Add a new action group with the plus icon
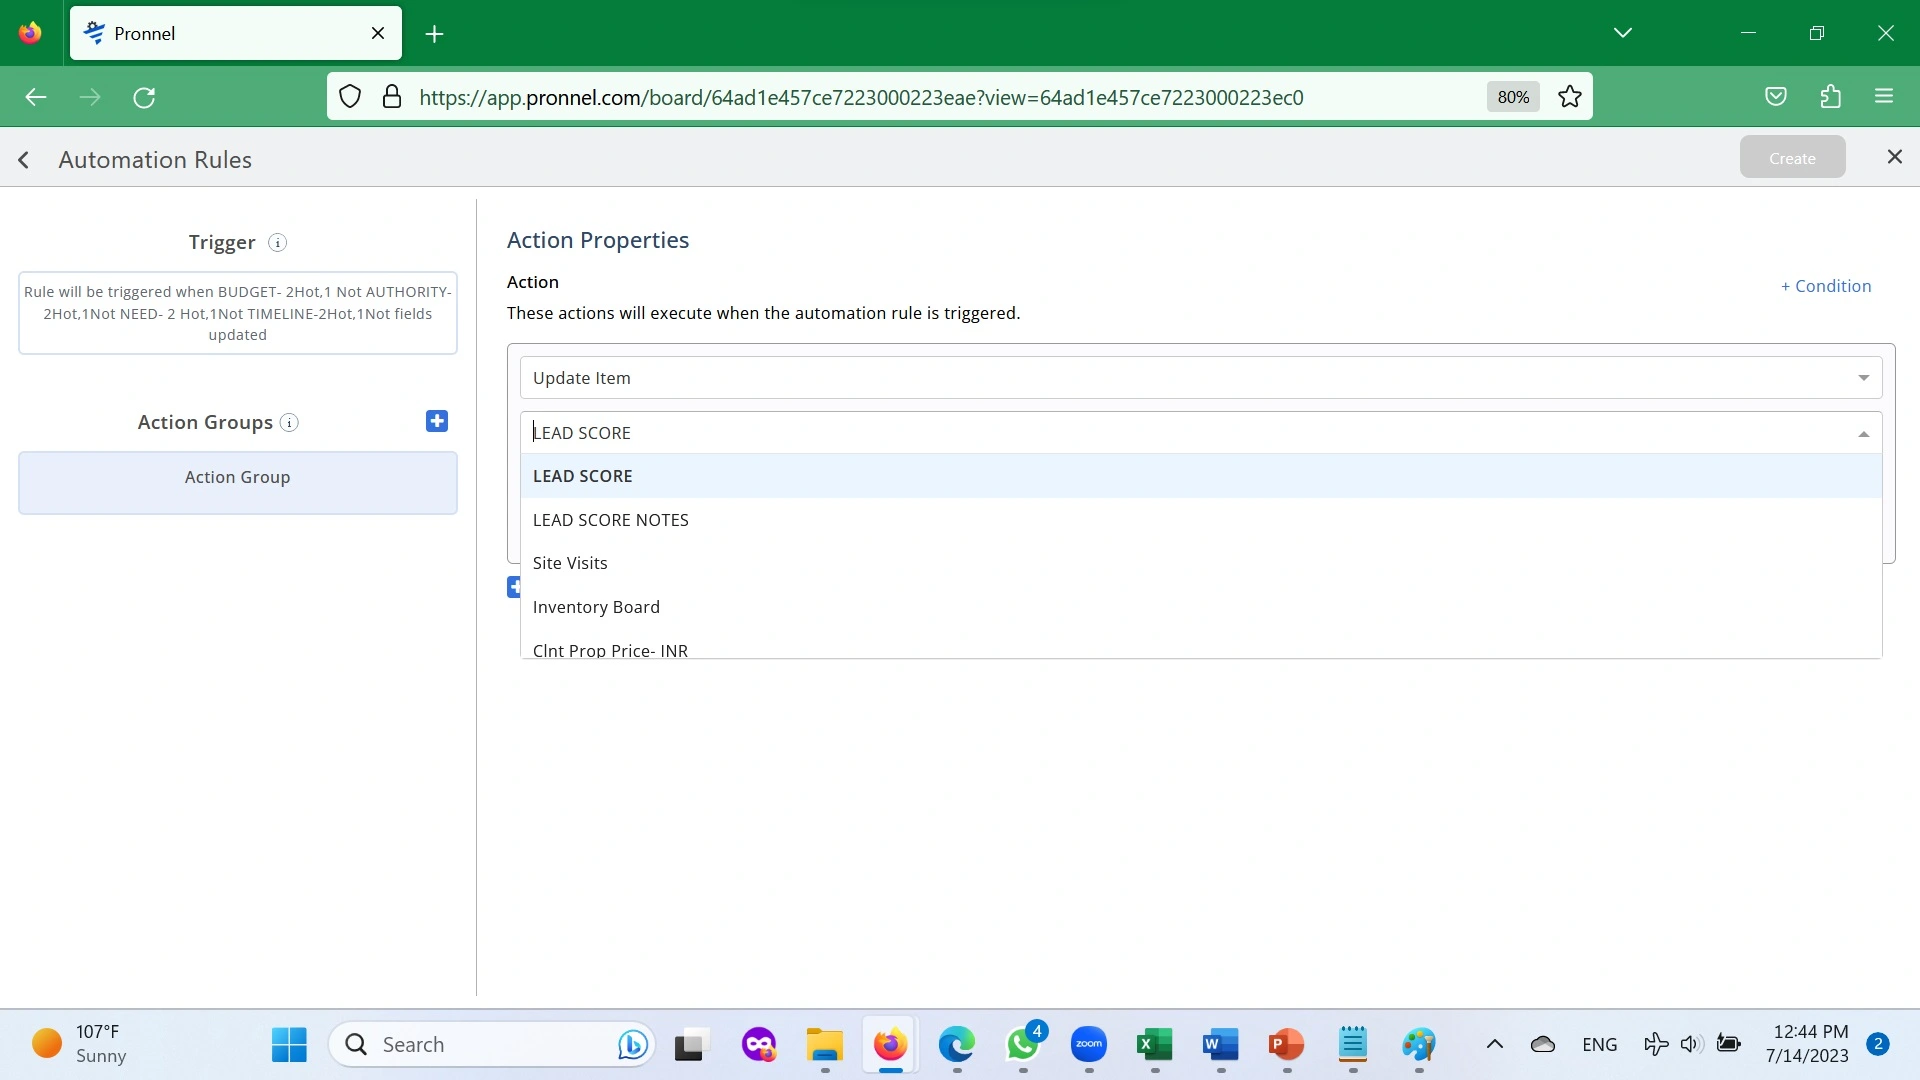This screenshot has width=1920, height=1080. point(437,421)
